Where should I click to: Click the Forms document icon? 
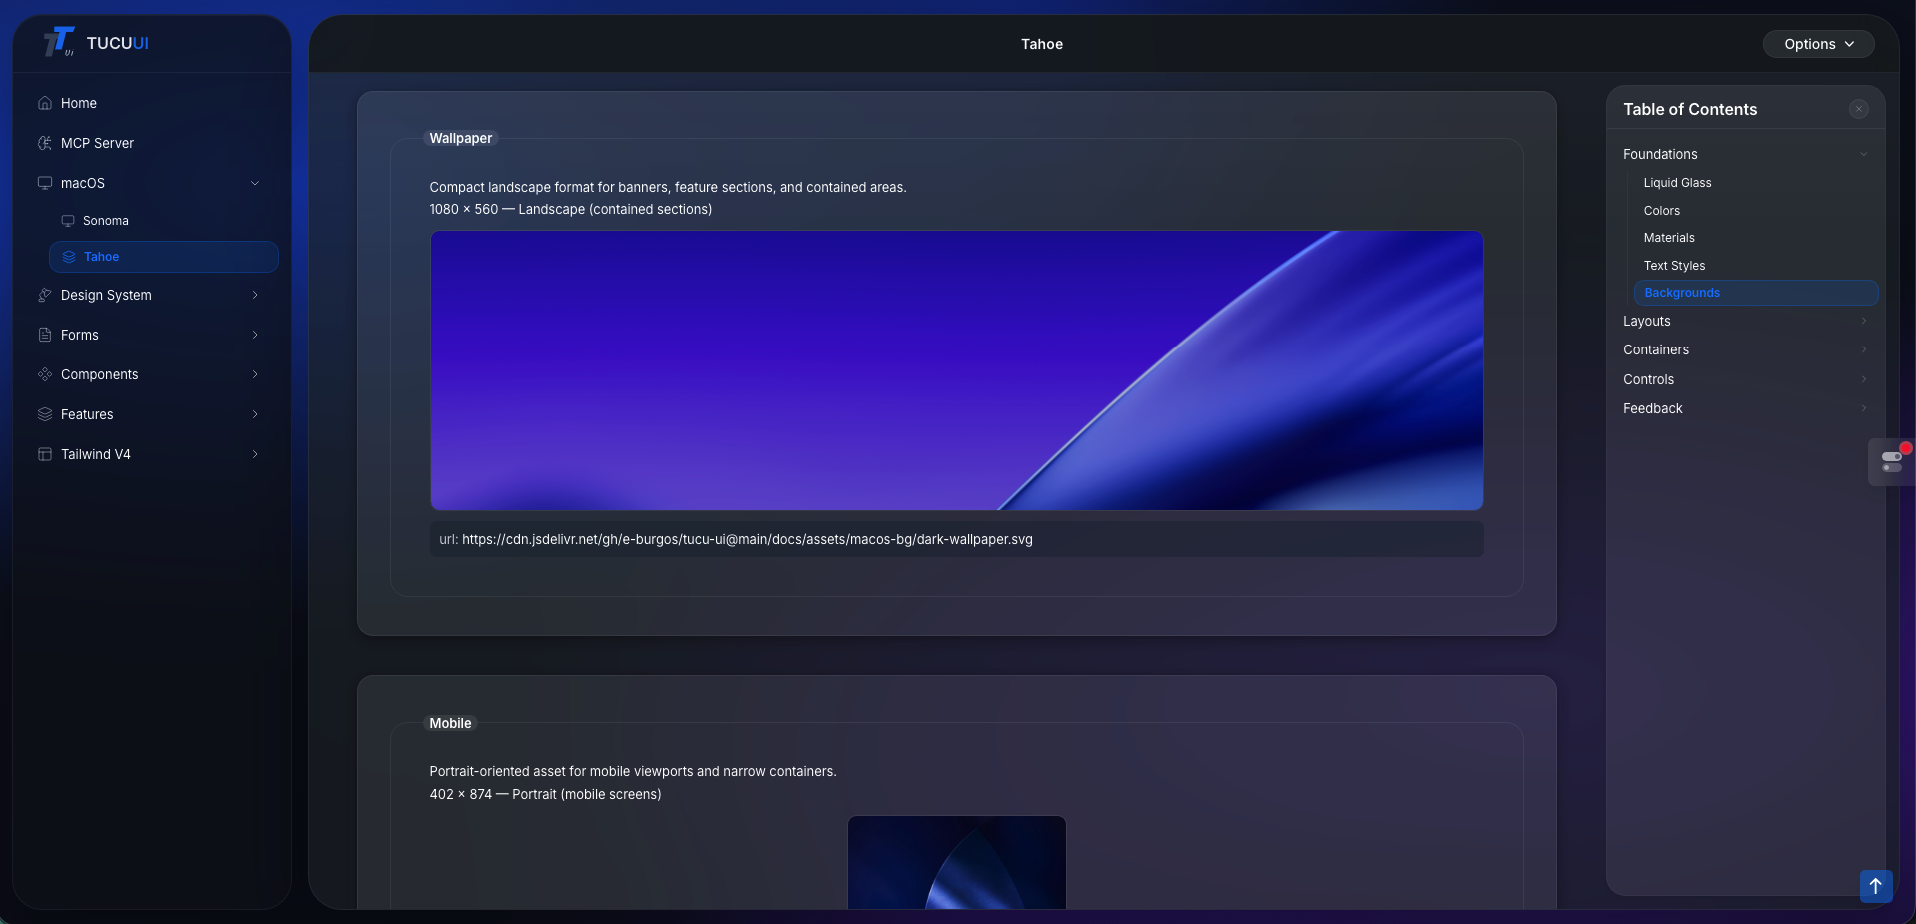(45, 335)
